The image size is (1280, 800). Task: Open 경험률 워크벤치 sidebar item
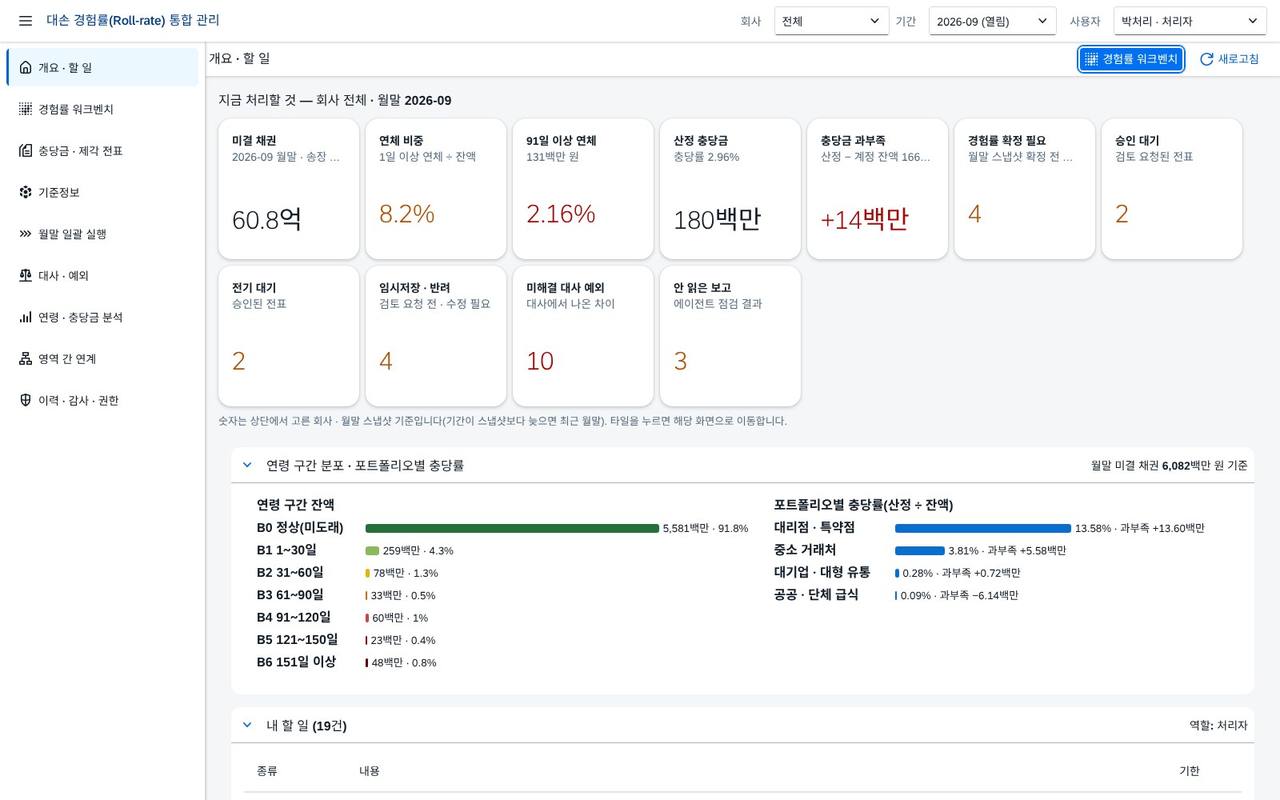click(102, 109)
